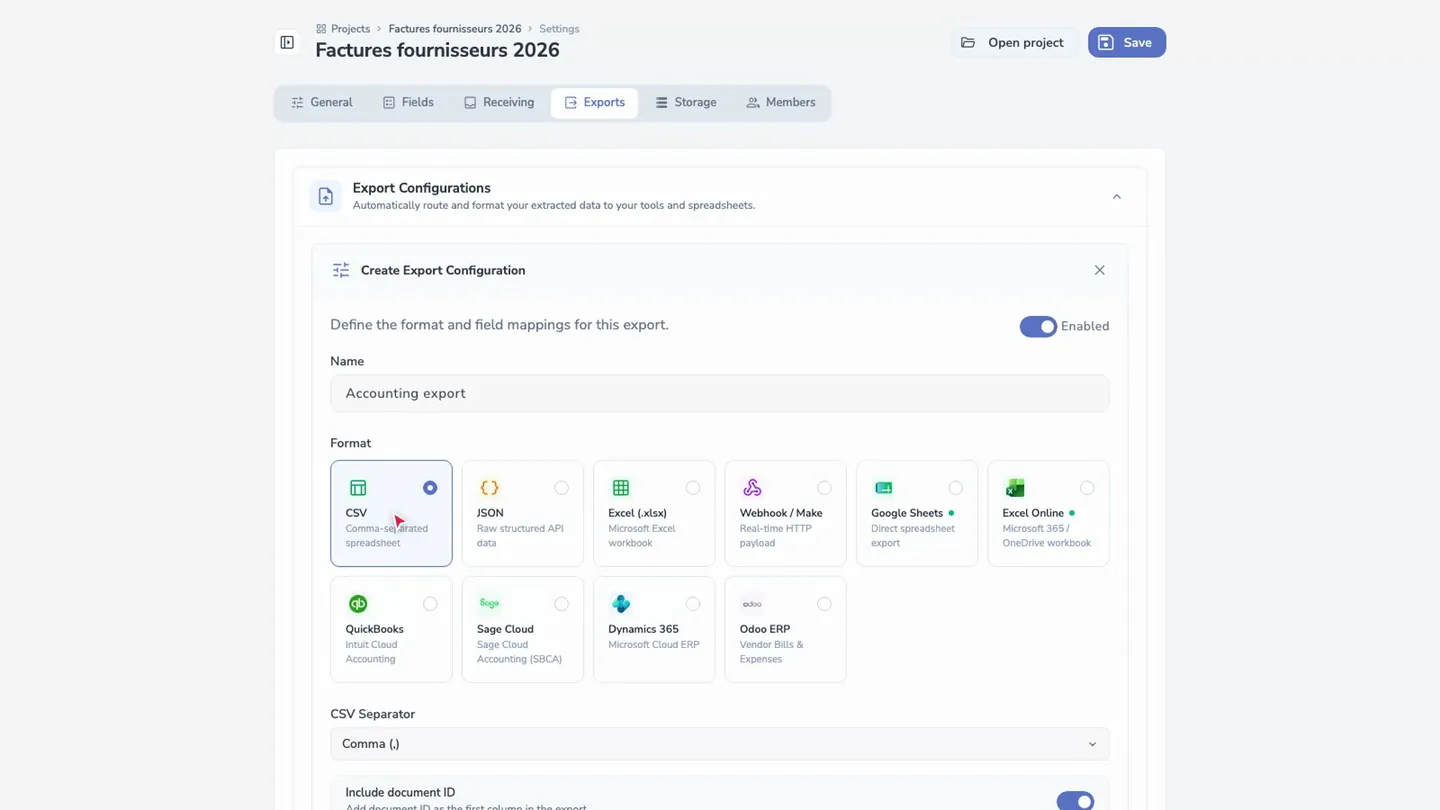Click the Dynamics 365 logo icon
This screenshot has width=1440, height=810.
coord(621,604)
